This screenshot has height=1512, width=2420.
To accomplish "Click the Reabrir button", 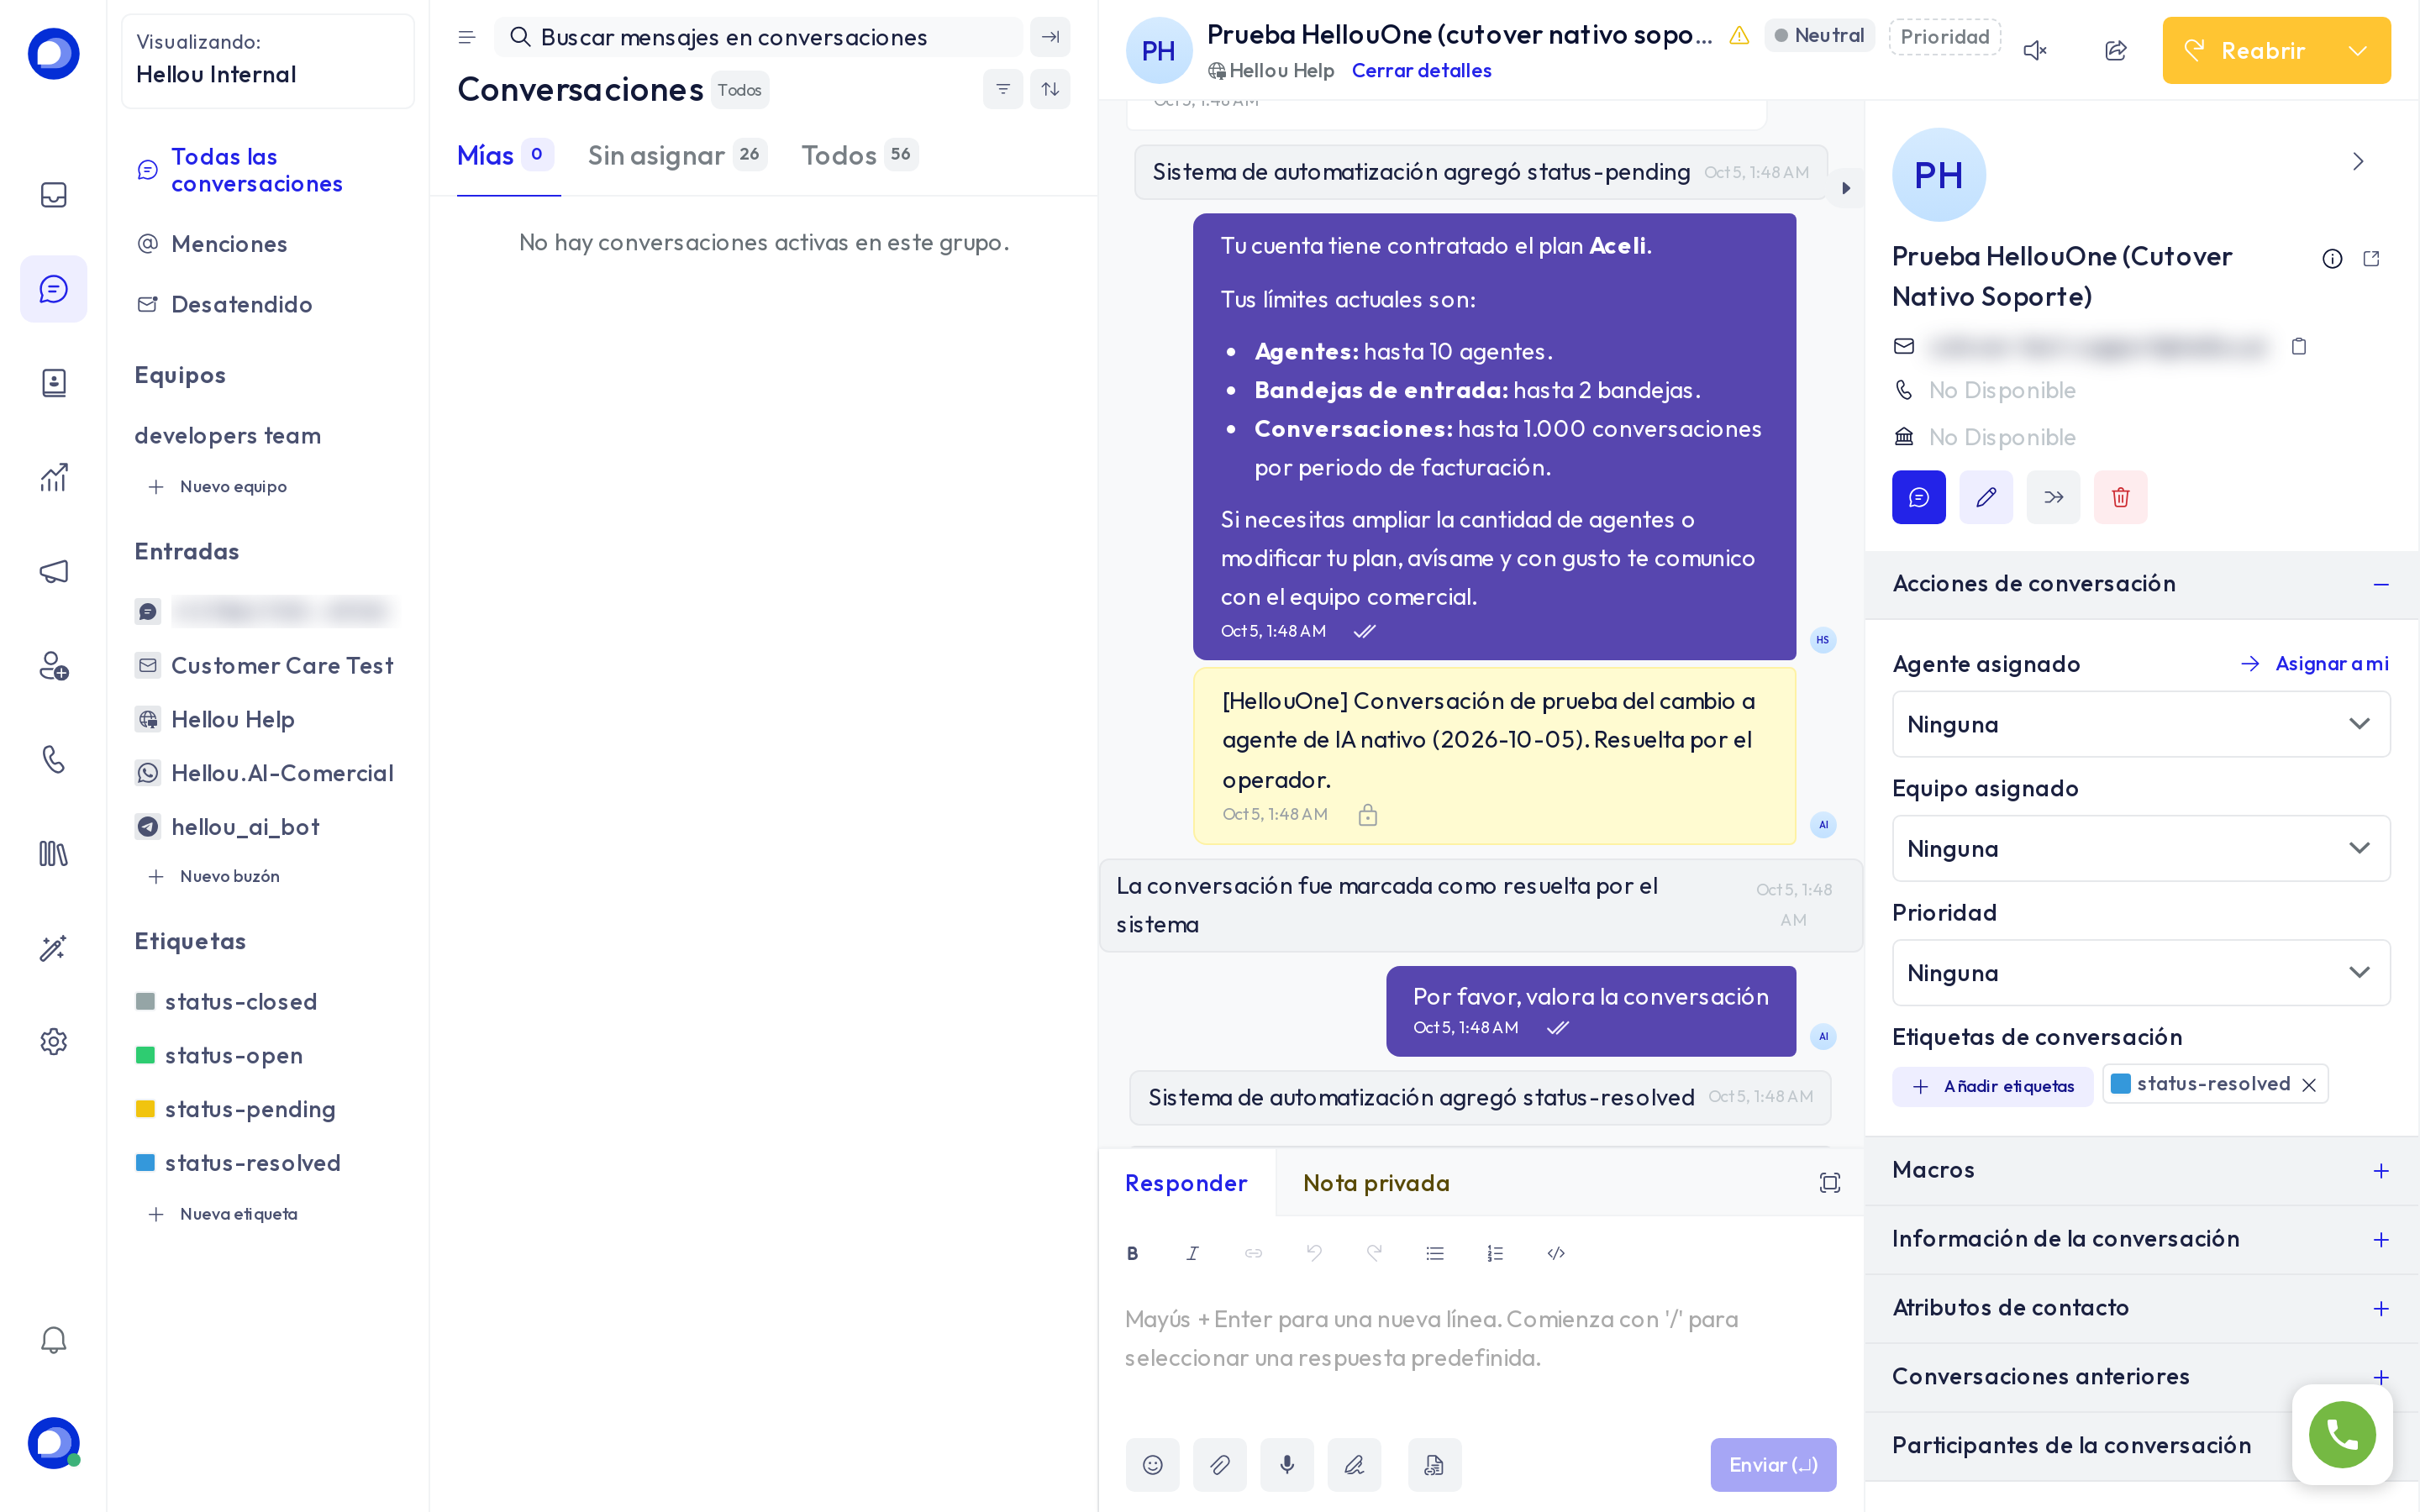I will click(2246, 50).
